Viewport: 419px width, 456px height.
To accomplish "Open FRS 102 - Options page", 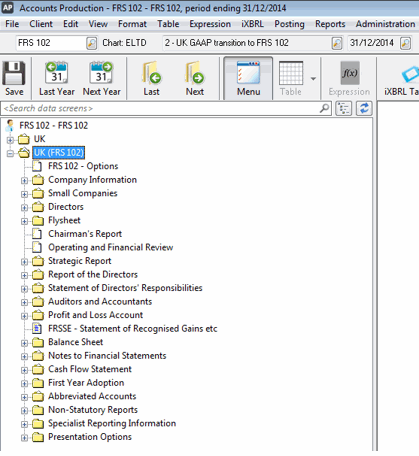I will pos(83,166).
